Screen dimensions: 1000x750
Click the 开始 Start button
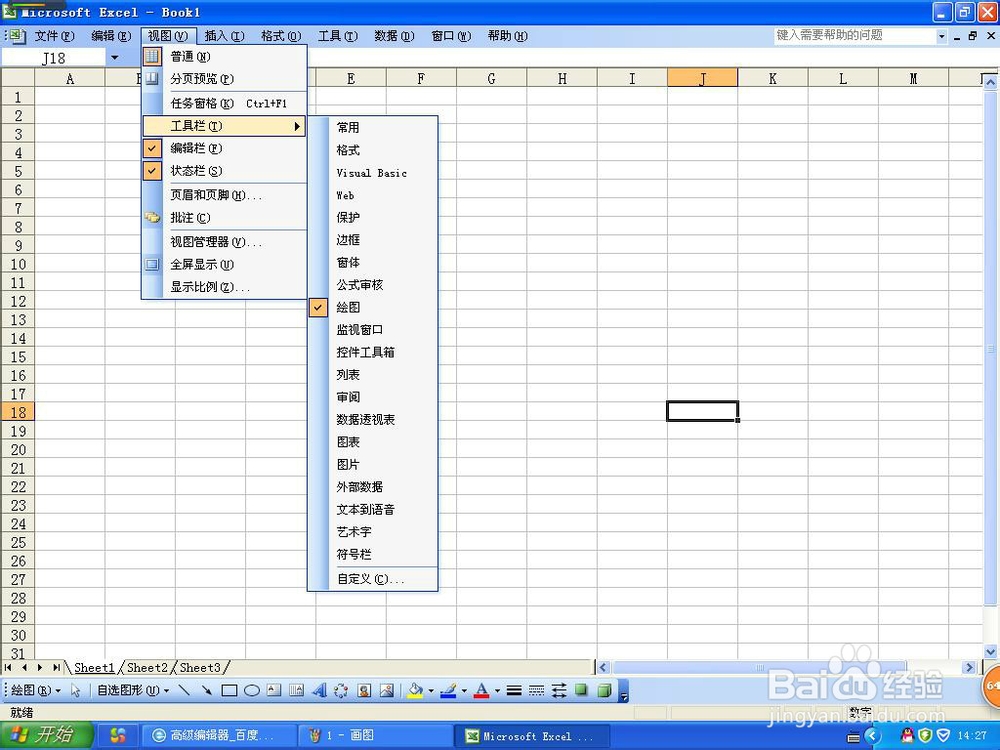click(x=46, y=735)
